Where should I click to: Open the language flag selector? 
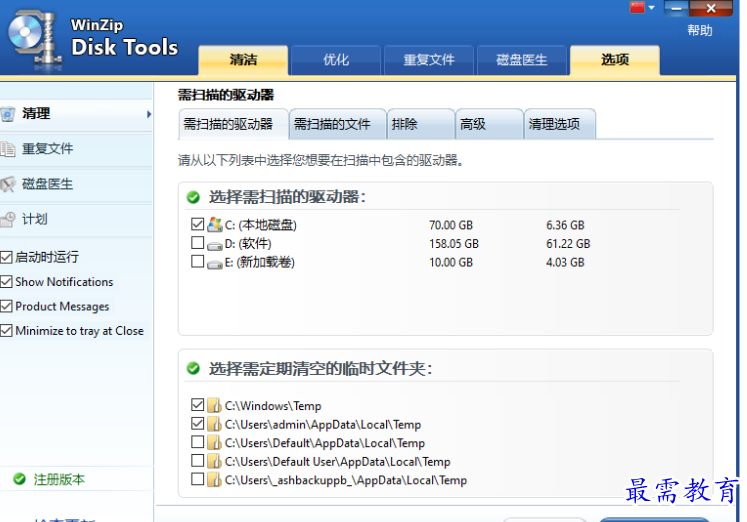pyautogui.click(x=642, y=8)
